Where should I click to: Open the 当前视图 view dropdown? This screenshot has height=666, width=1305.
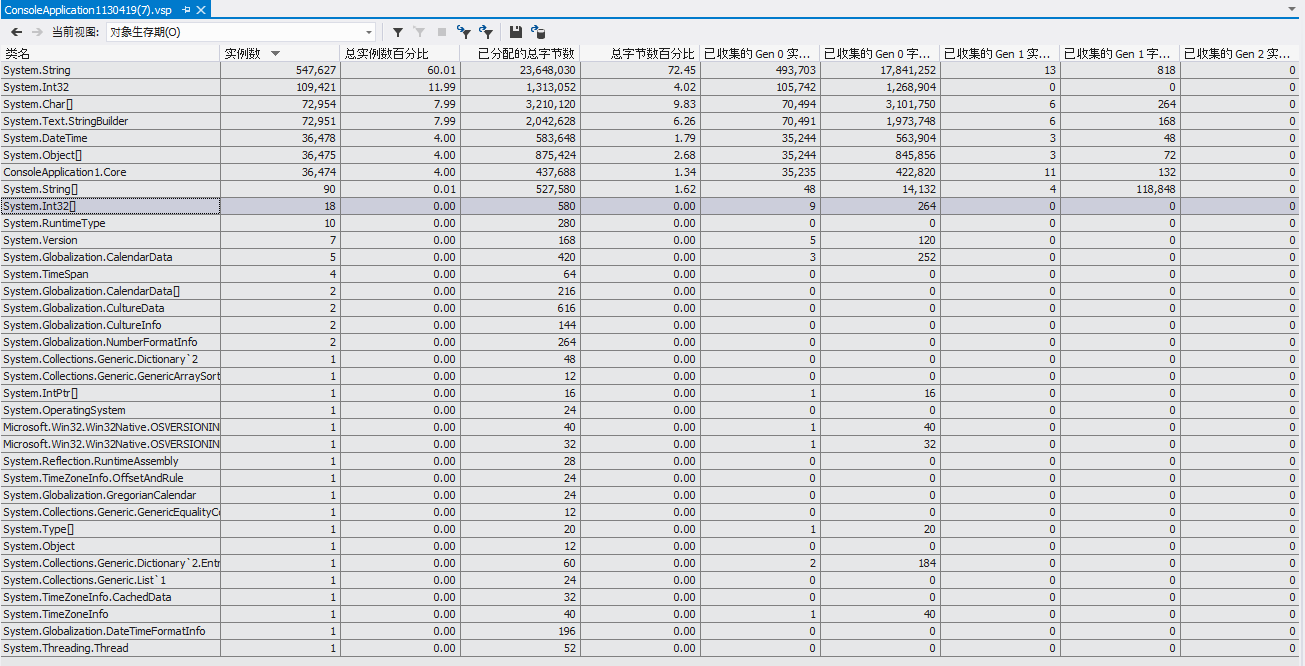[240, 32]
